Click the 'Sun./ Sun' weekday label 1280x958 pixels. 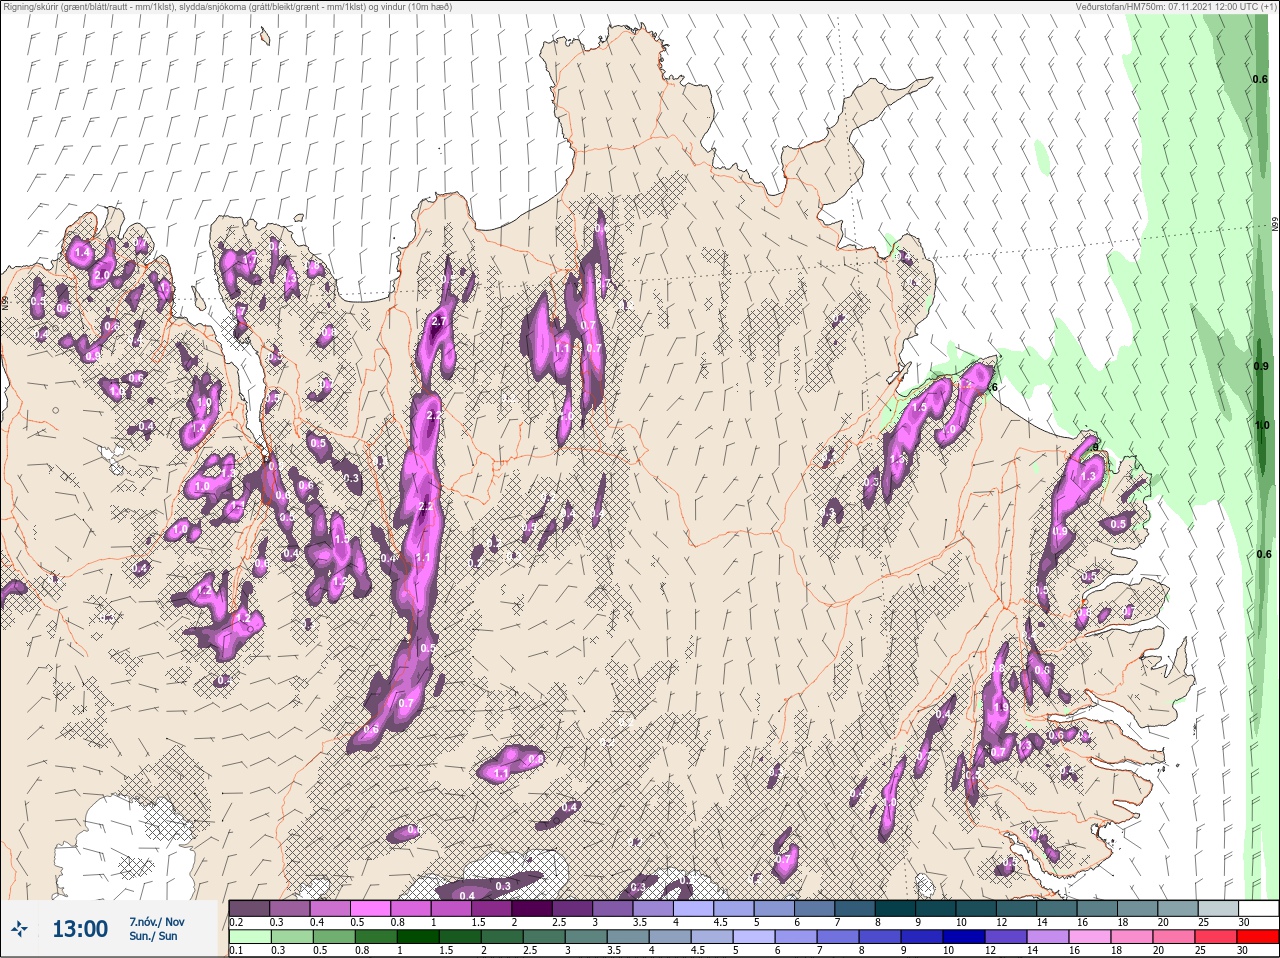point(153,936)
